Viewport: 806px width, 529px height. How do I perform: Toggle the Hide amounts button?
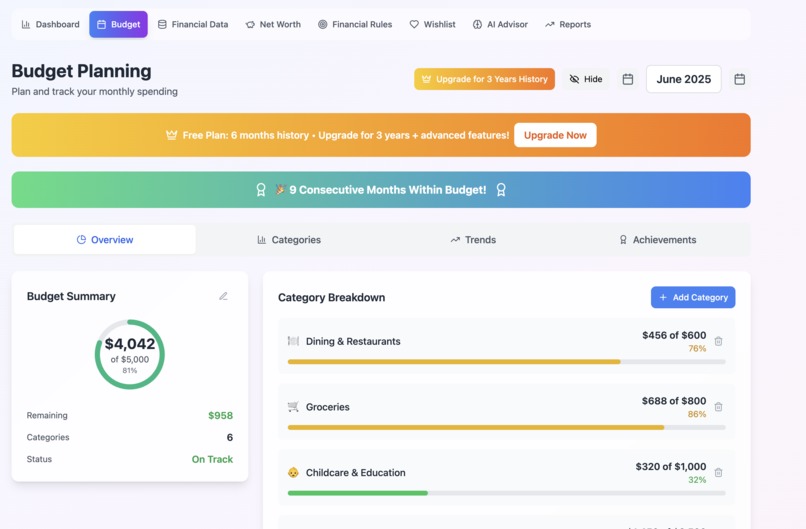point(585,79)
